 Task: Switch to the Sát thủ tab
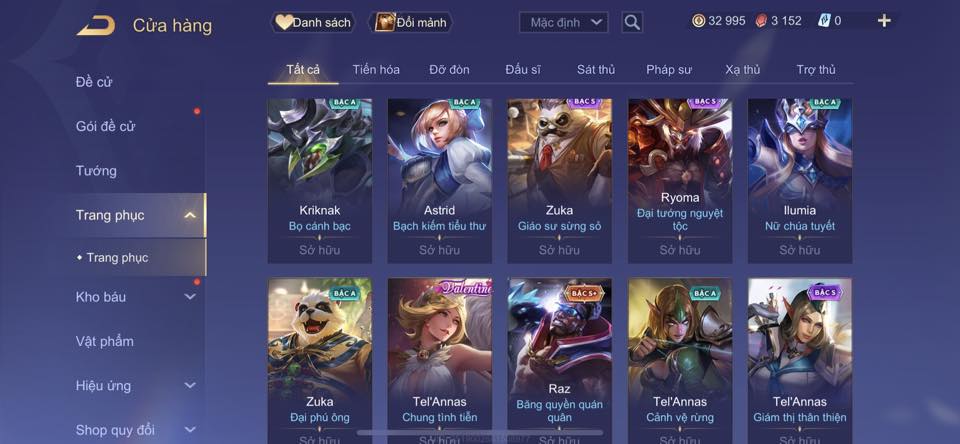(596, 70)
